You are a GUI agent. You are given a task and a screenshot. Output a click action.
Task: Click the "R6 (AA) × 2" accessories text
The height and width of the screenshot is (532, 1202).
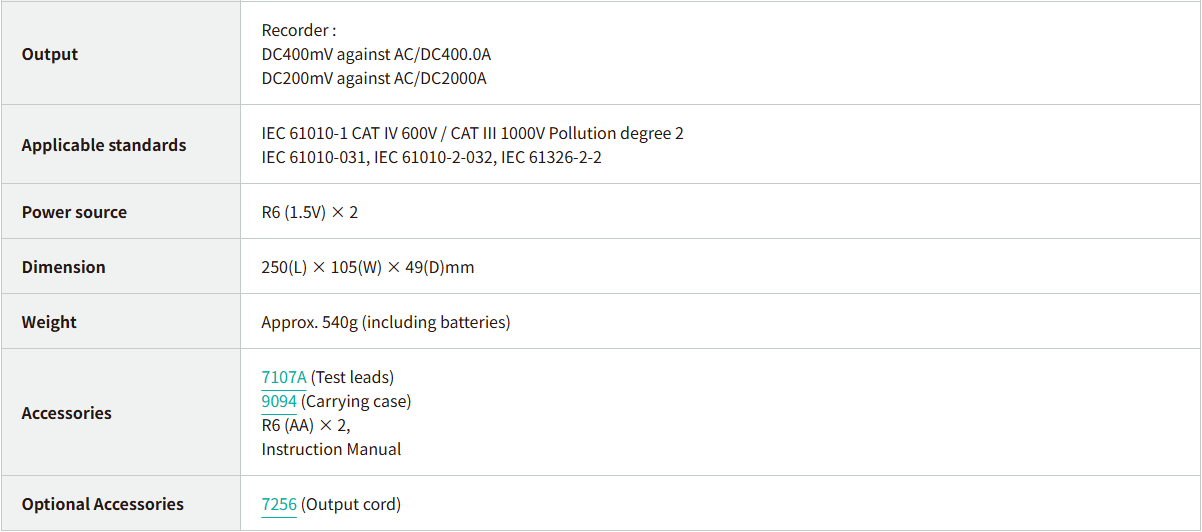click(305, 425)
